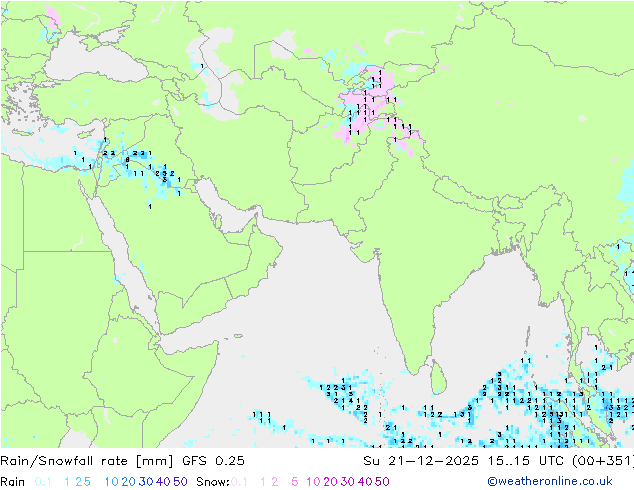Screen dimensions: 634x490
Task: Pick the Rain 10 legend color value
Action: point(112,482)
